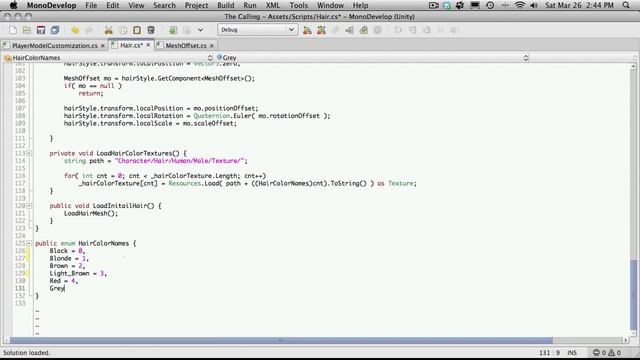Collapse the LoadHairColorTextures method fold
This screenshot has width=640, height=360.
pos(29,153)
